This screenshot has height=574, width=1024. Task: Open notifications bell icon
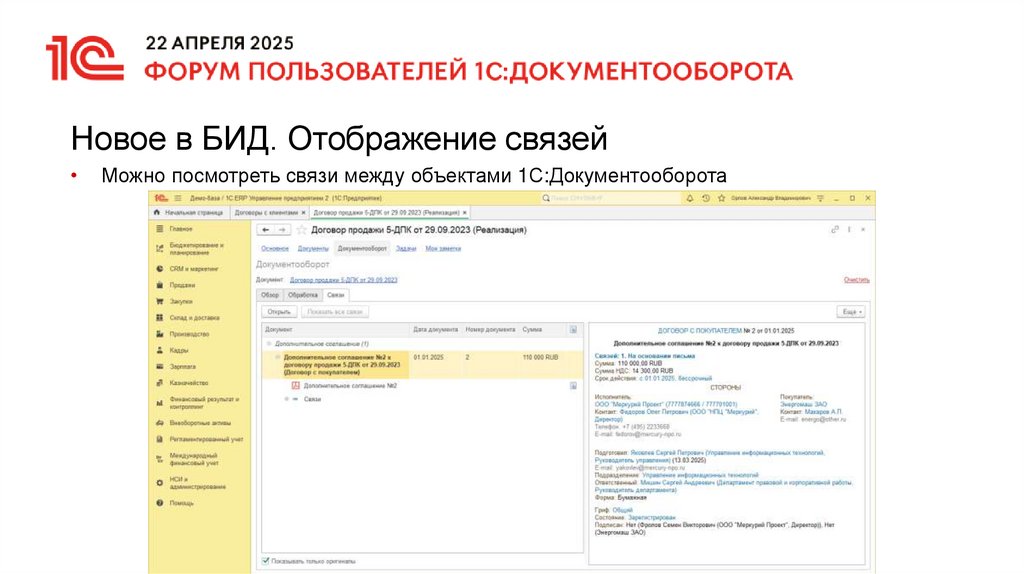(x=690, y=198)
